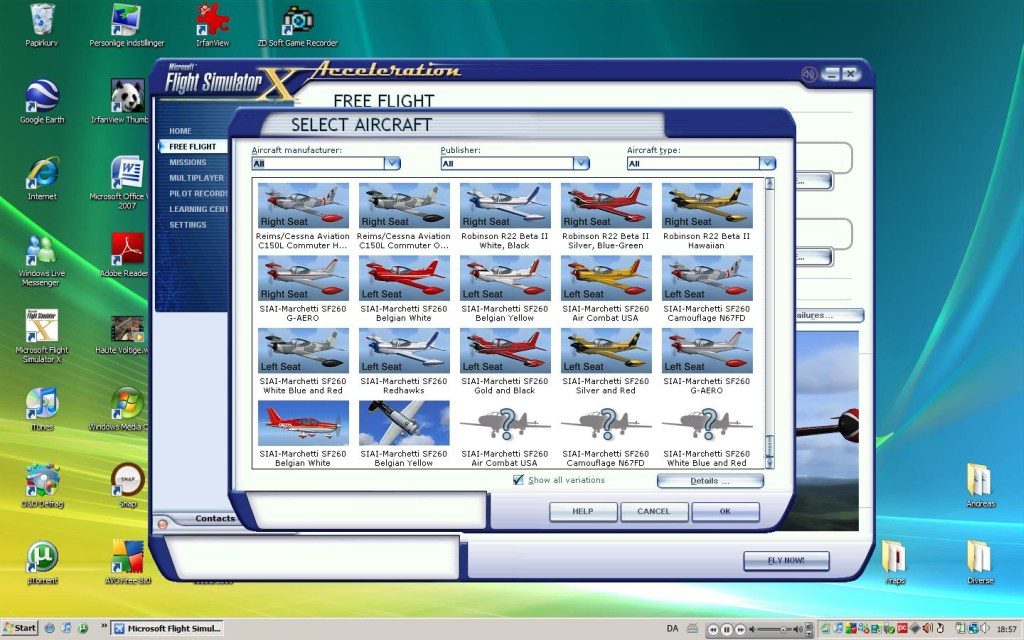Confirm aircraft selection with the OK button
Screen dimensions: 1024x640
725,511
